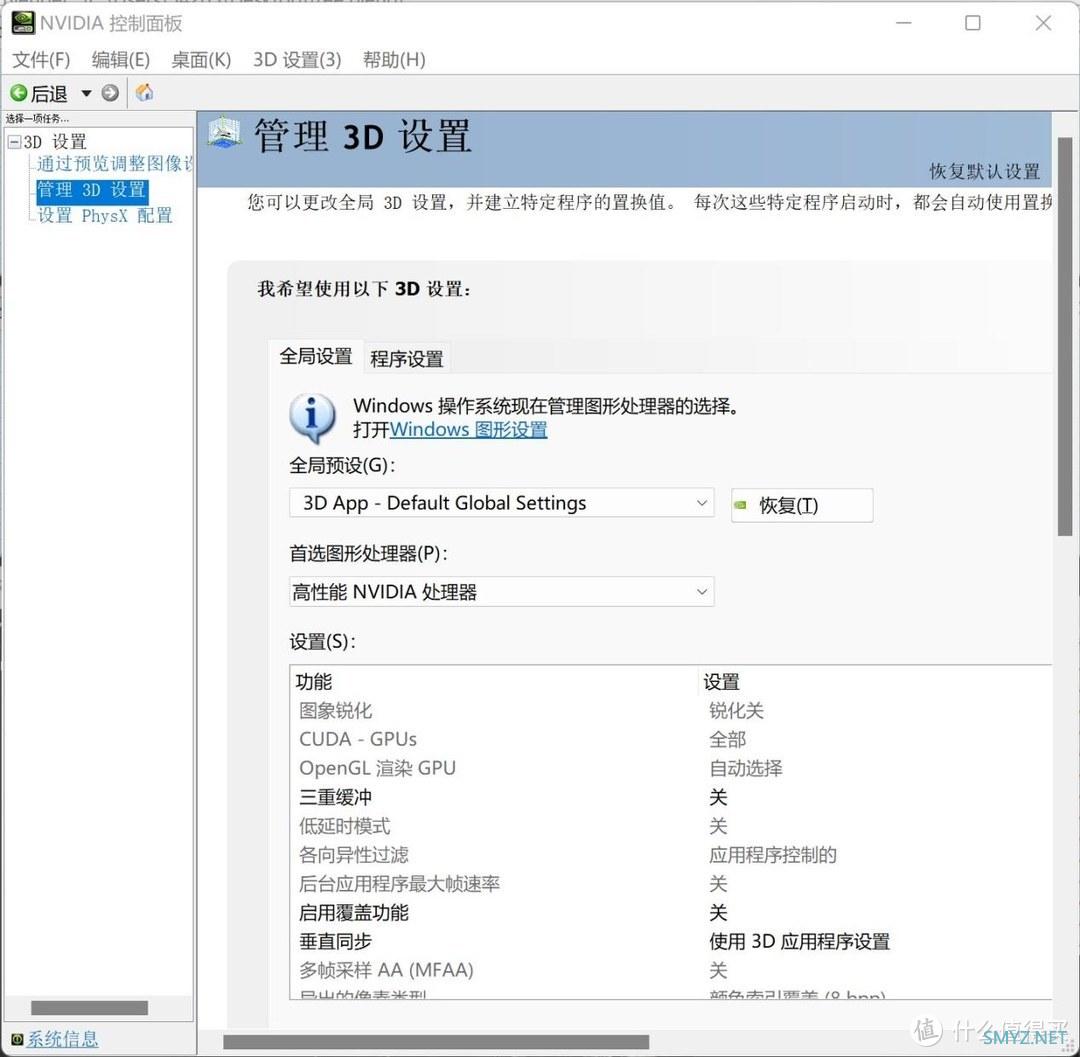Screen dimensions: 1080x1057
Task: Open the 帮助(H) menu
Action: pyautogui.click(x=394, y=60)
